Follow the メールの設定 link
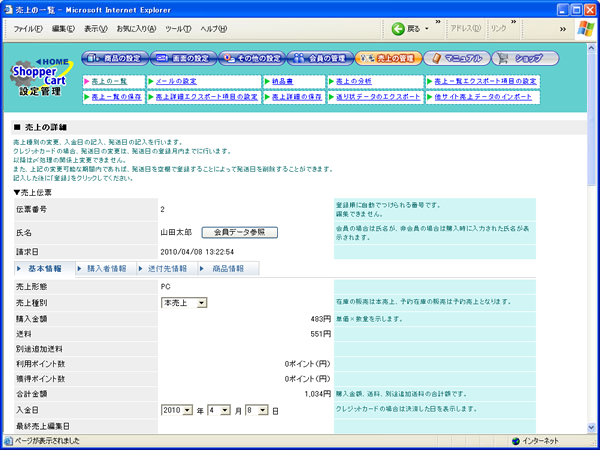600x450 pixels. click(176, 82)
